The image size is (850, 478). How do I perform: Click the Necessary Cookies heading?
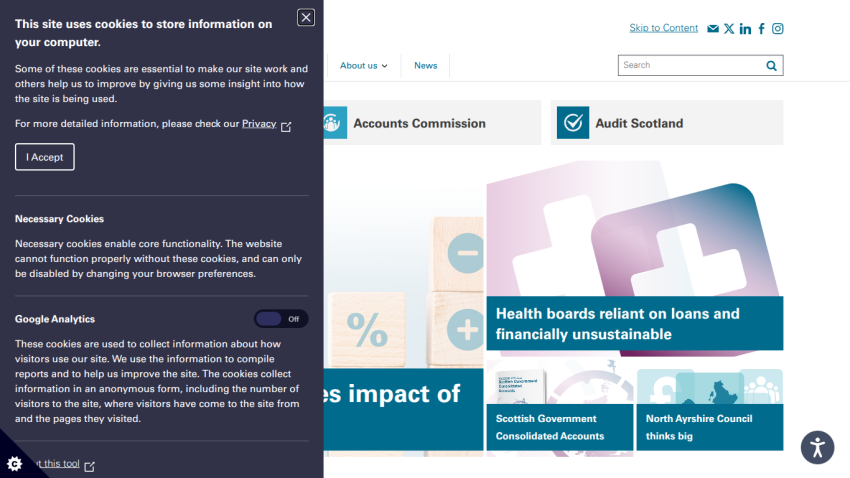[x=59, y=219]
